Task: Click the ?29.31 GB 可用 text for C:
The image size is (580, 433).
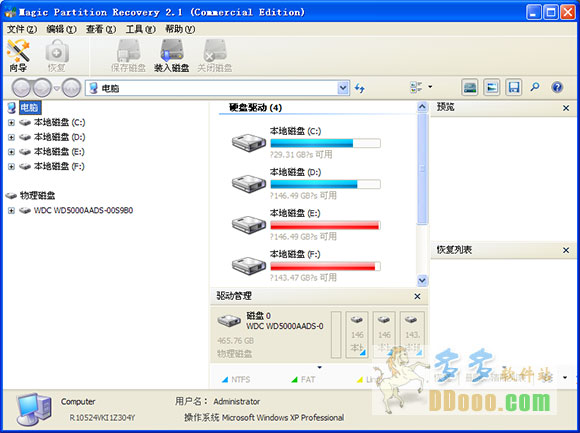Action: [x=301, y=155]
